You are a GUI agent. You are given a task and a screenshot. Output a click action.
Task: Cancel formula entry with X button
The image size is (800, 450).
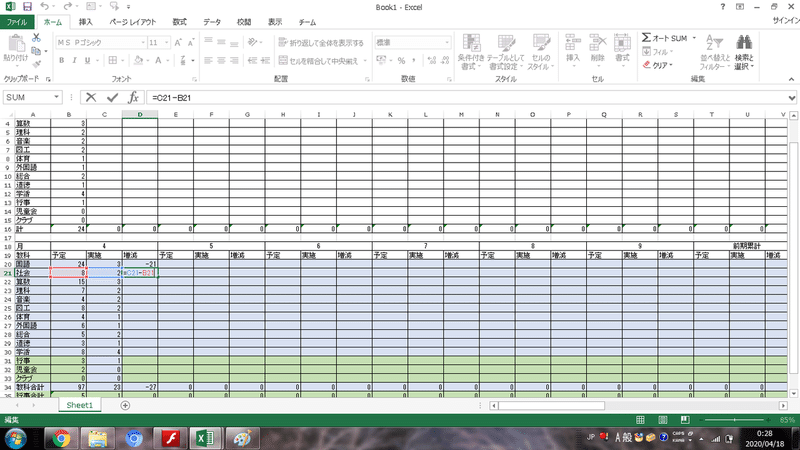pos(91,97)
